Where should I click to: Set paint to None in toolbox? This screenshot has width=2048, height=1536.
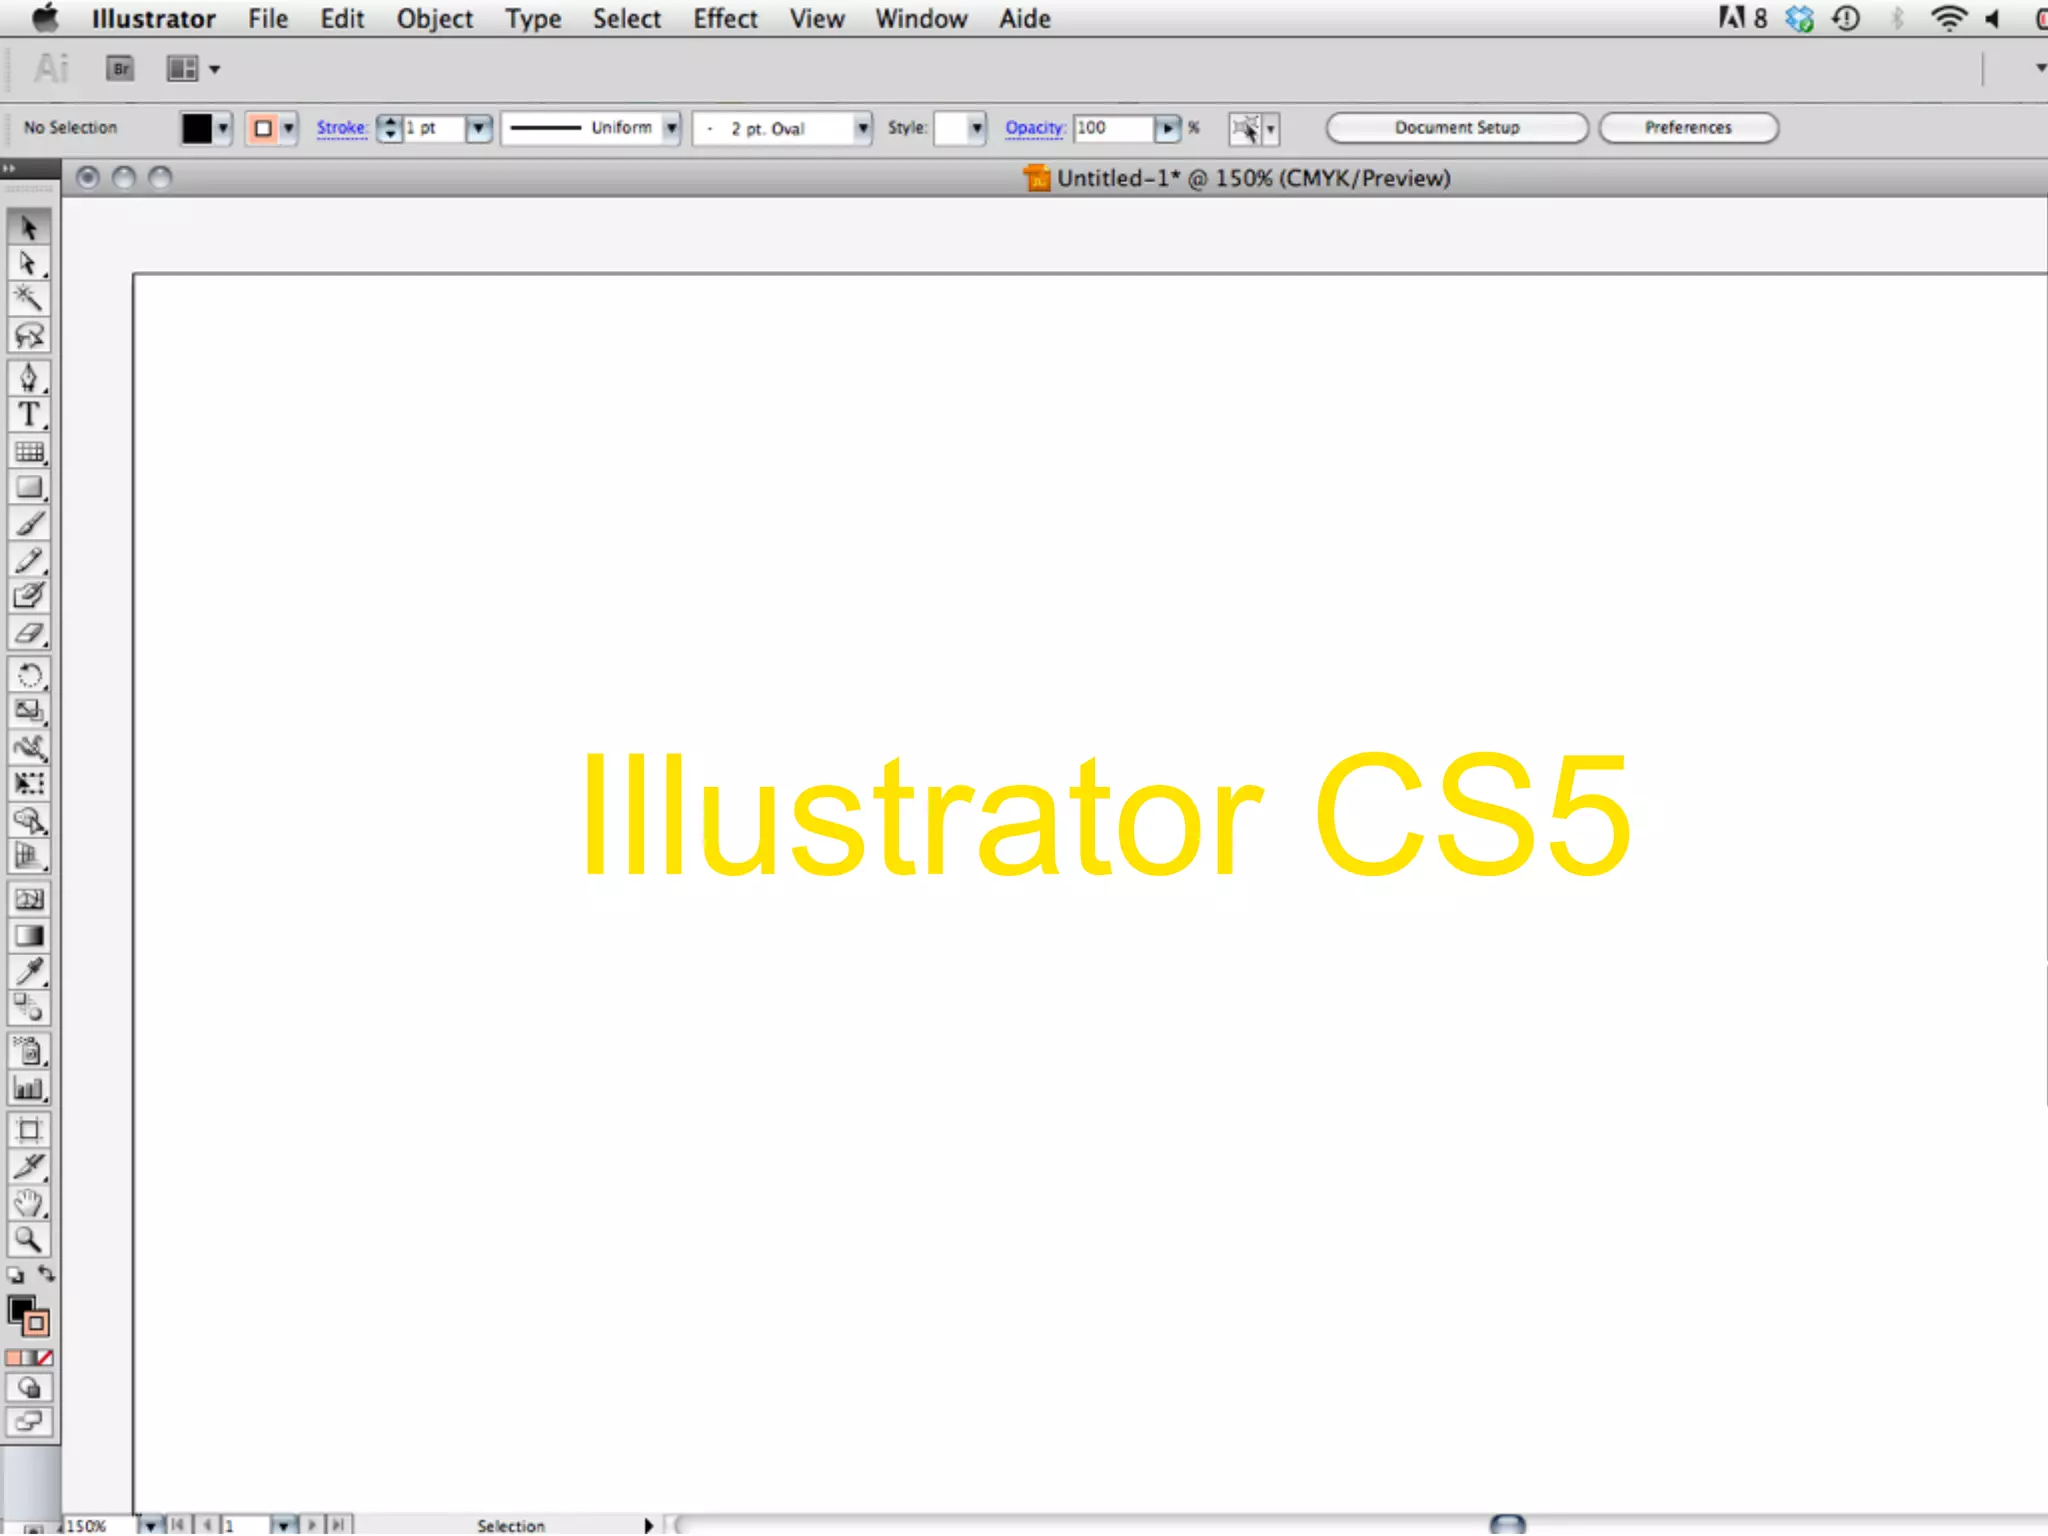(45, 1357)
